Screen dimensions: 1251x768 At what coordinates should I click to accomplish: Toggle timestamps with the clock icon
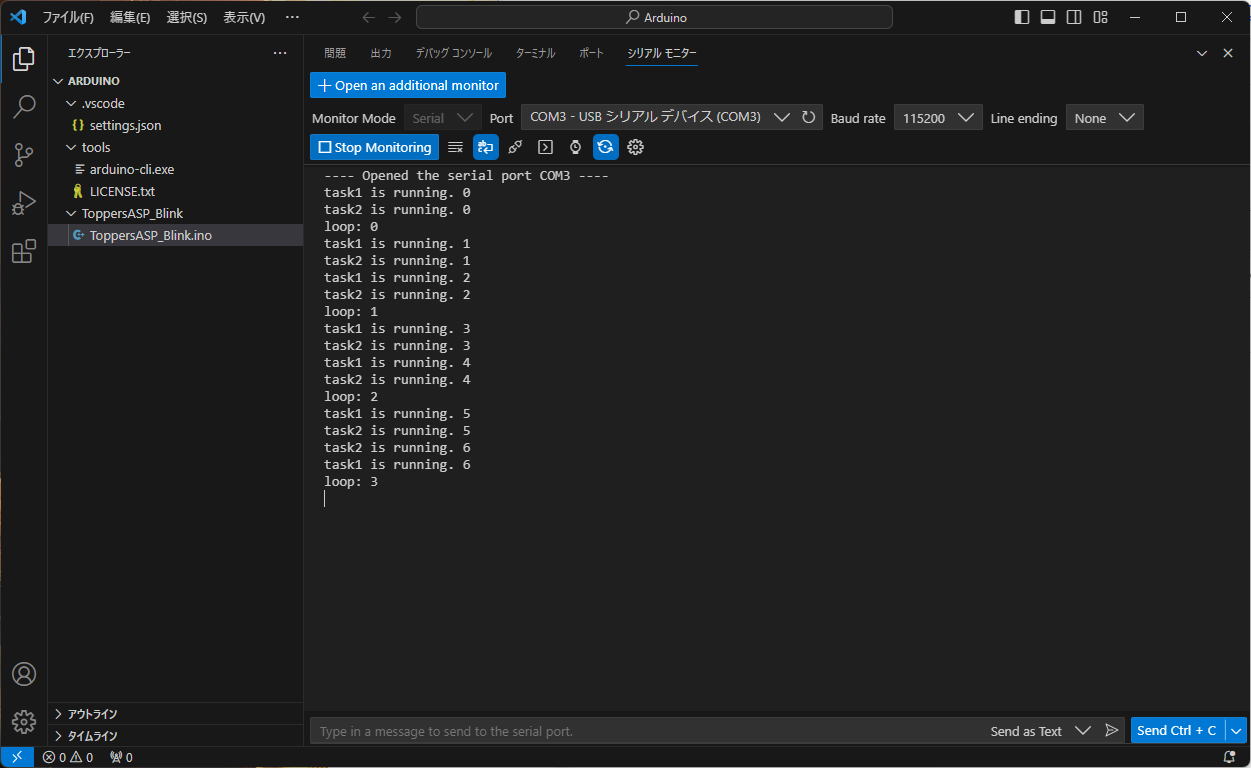point(575,147)
